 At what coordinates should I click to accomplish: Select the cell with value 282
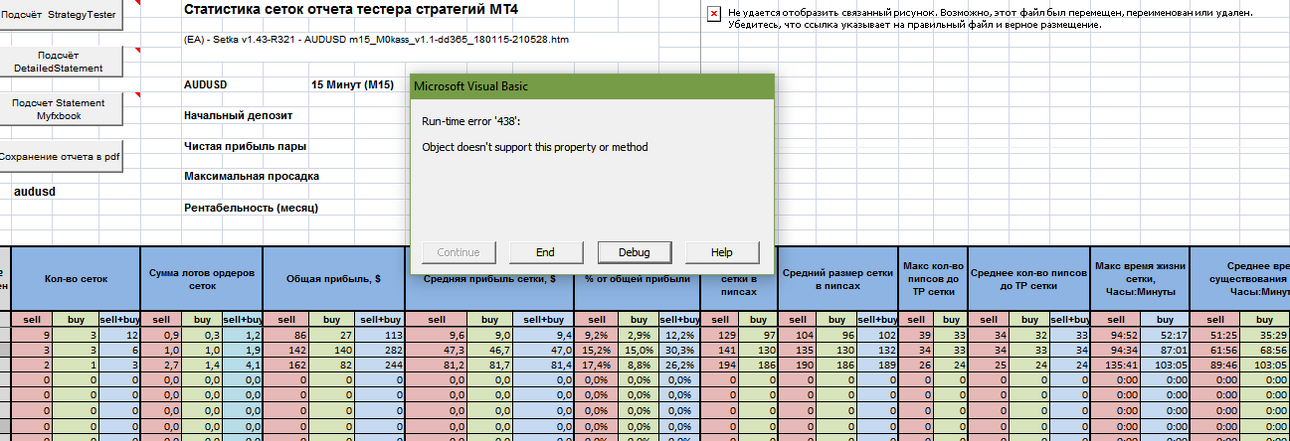[381, 349]
